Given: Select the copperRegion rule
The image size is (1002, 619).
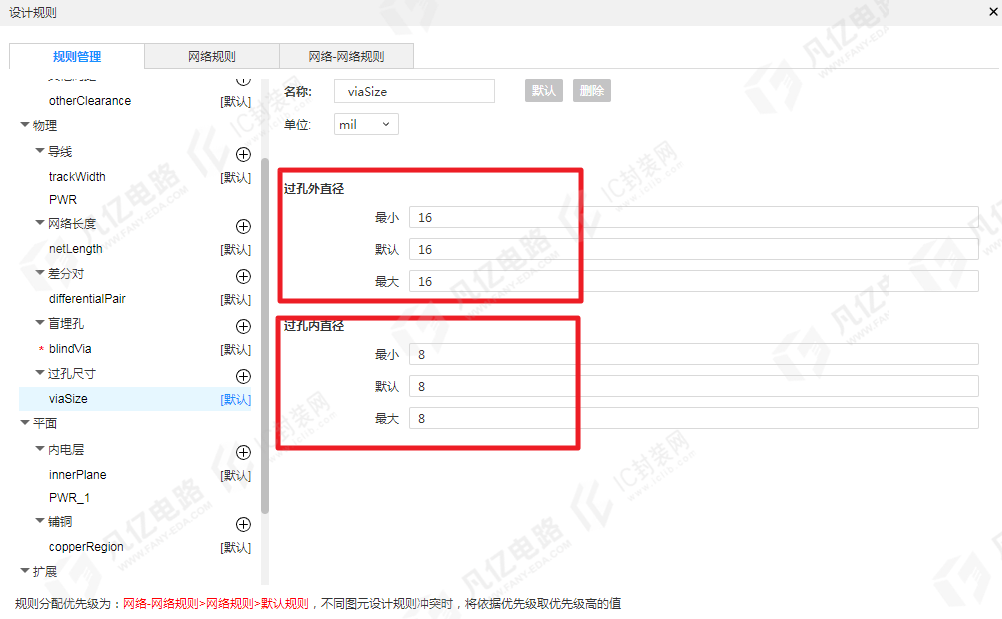Looking at the screenshot, I should [x=86, y=547].
